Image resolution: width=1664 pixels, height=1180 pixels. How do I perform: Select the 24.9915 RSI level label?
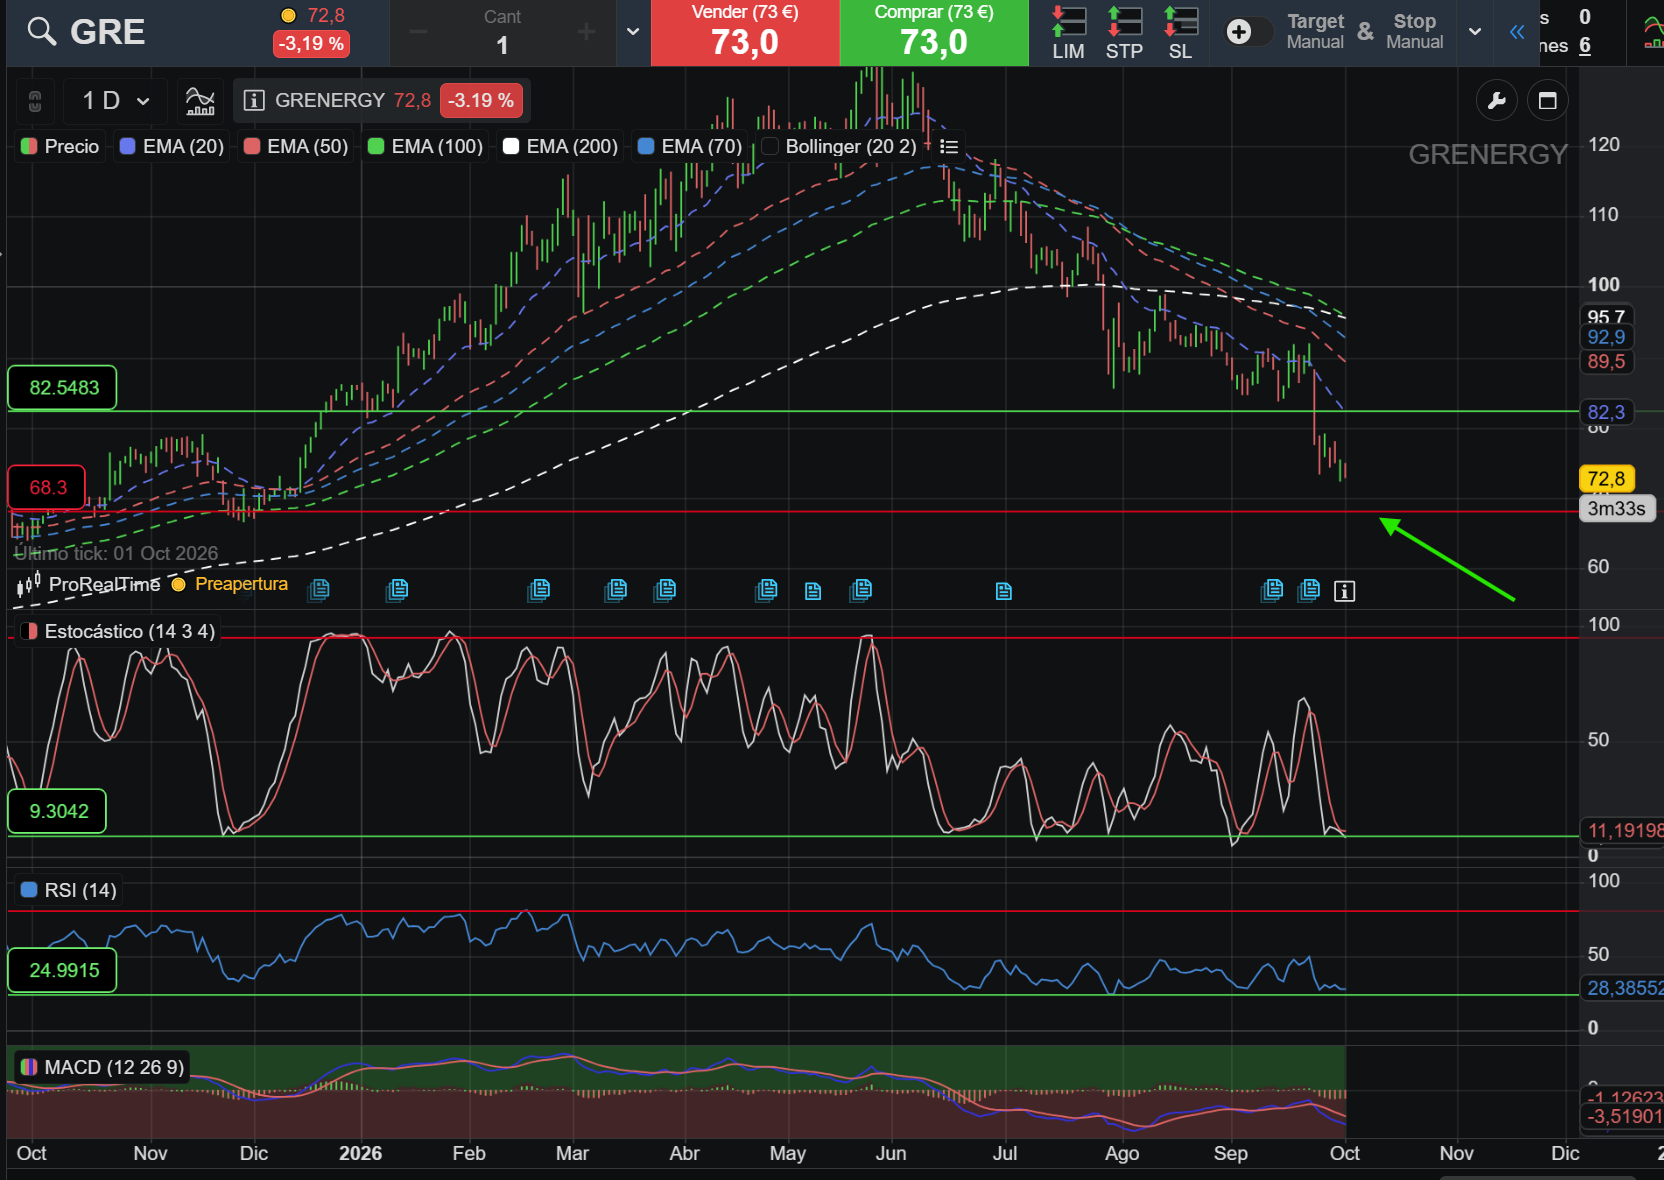pos(62,971)
